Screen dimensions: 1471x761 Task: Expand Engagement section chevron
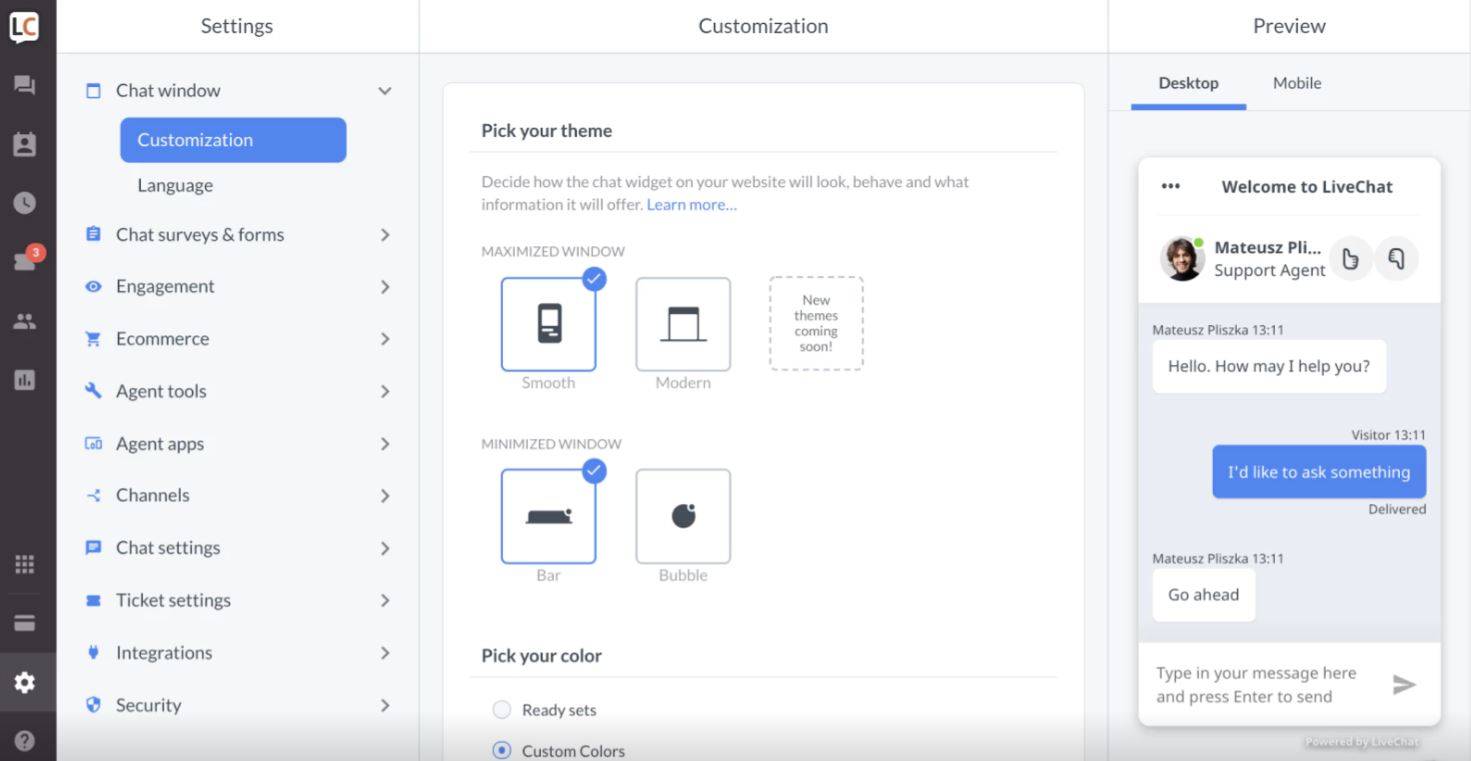point(385,287)
